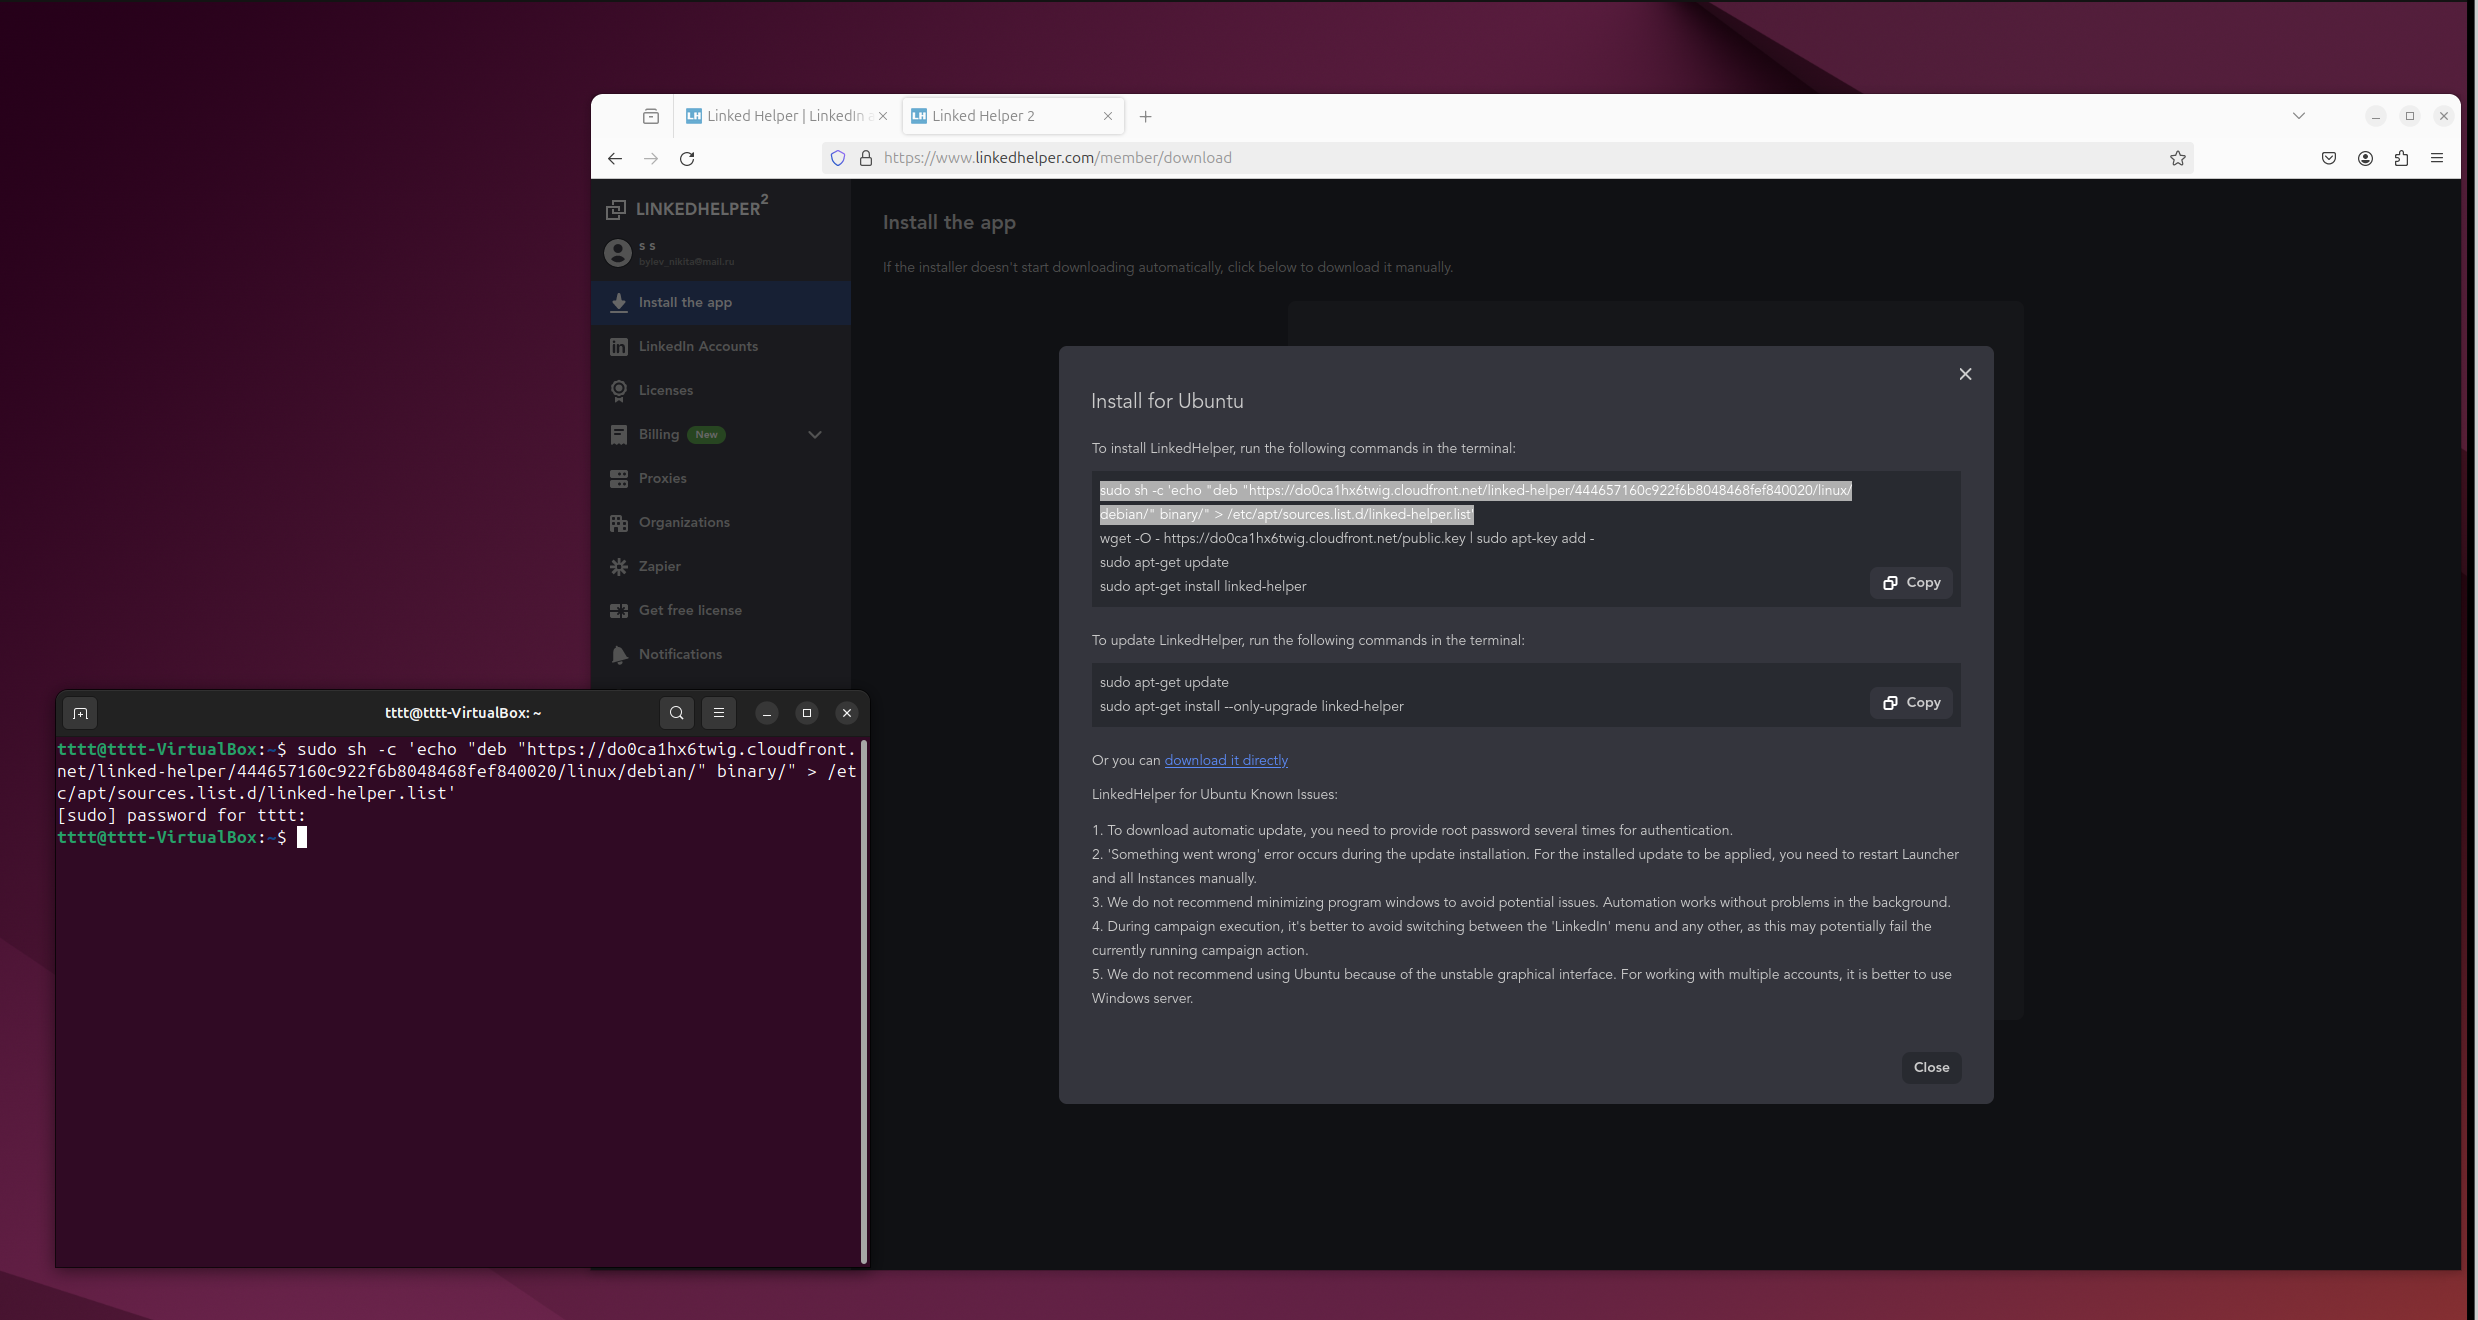Bookmark this page with star icon
The image size is (2478, 1320).
tap(2177, 158)
